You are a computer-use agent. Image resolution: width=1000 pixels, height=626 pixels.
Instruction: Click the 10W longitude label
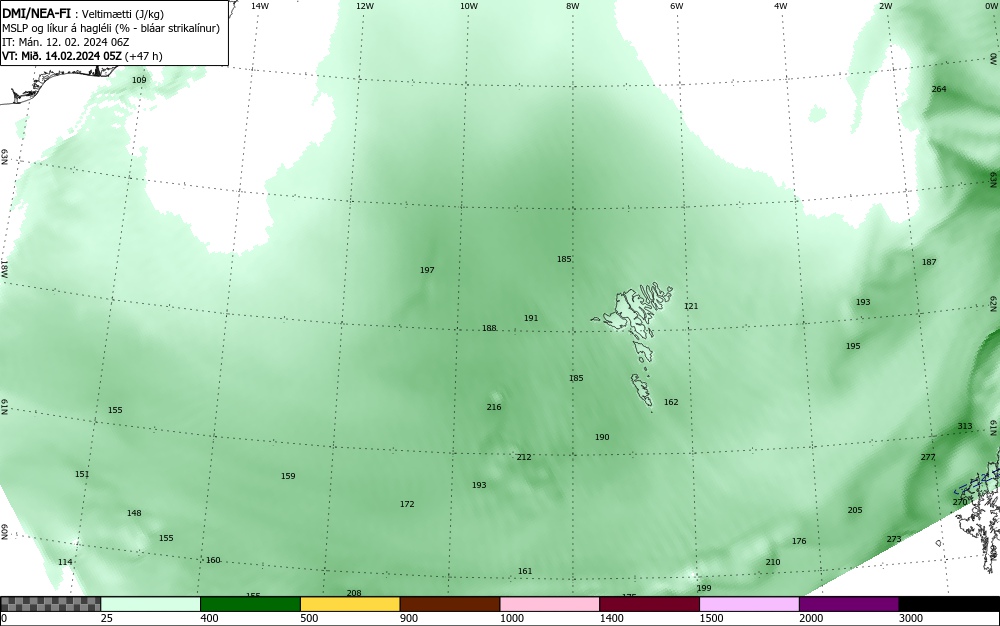coord(469,6)
